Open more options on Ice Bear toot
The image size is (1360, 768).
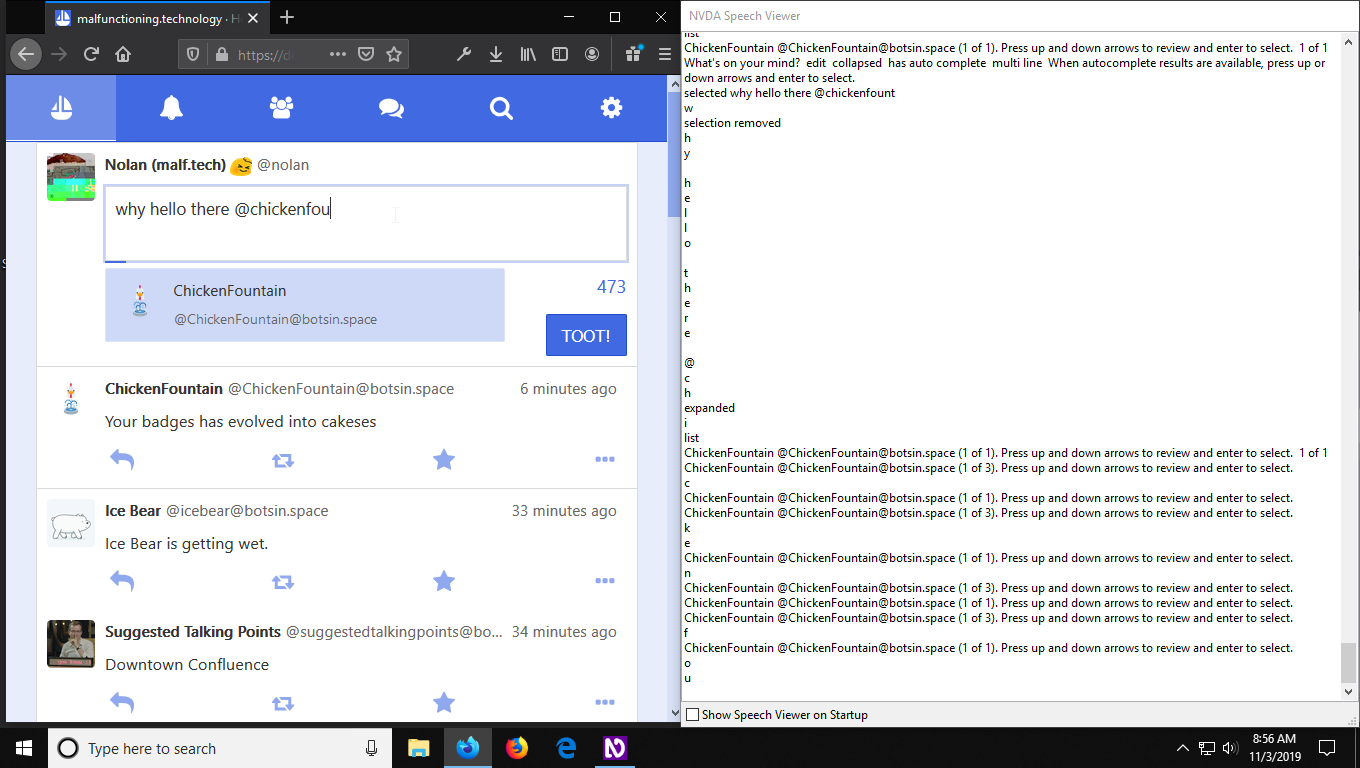tap(605, 581)
